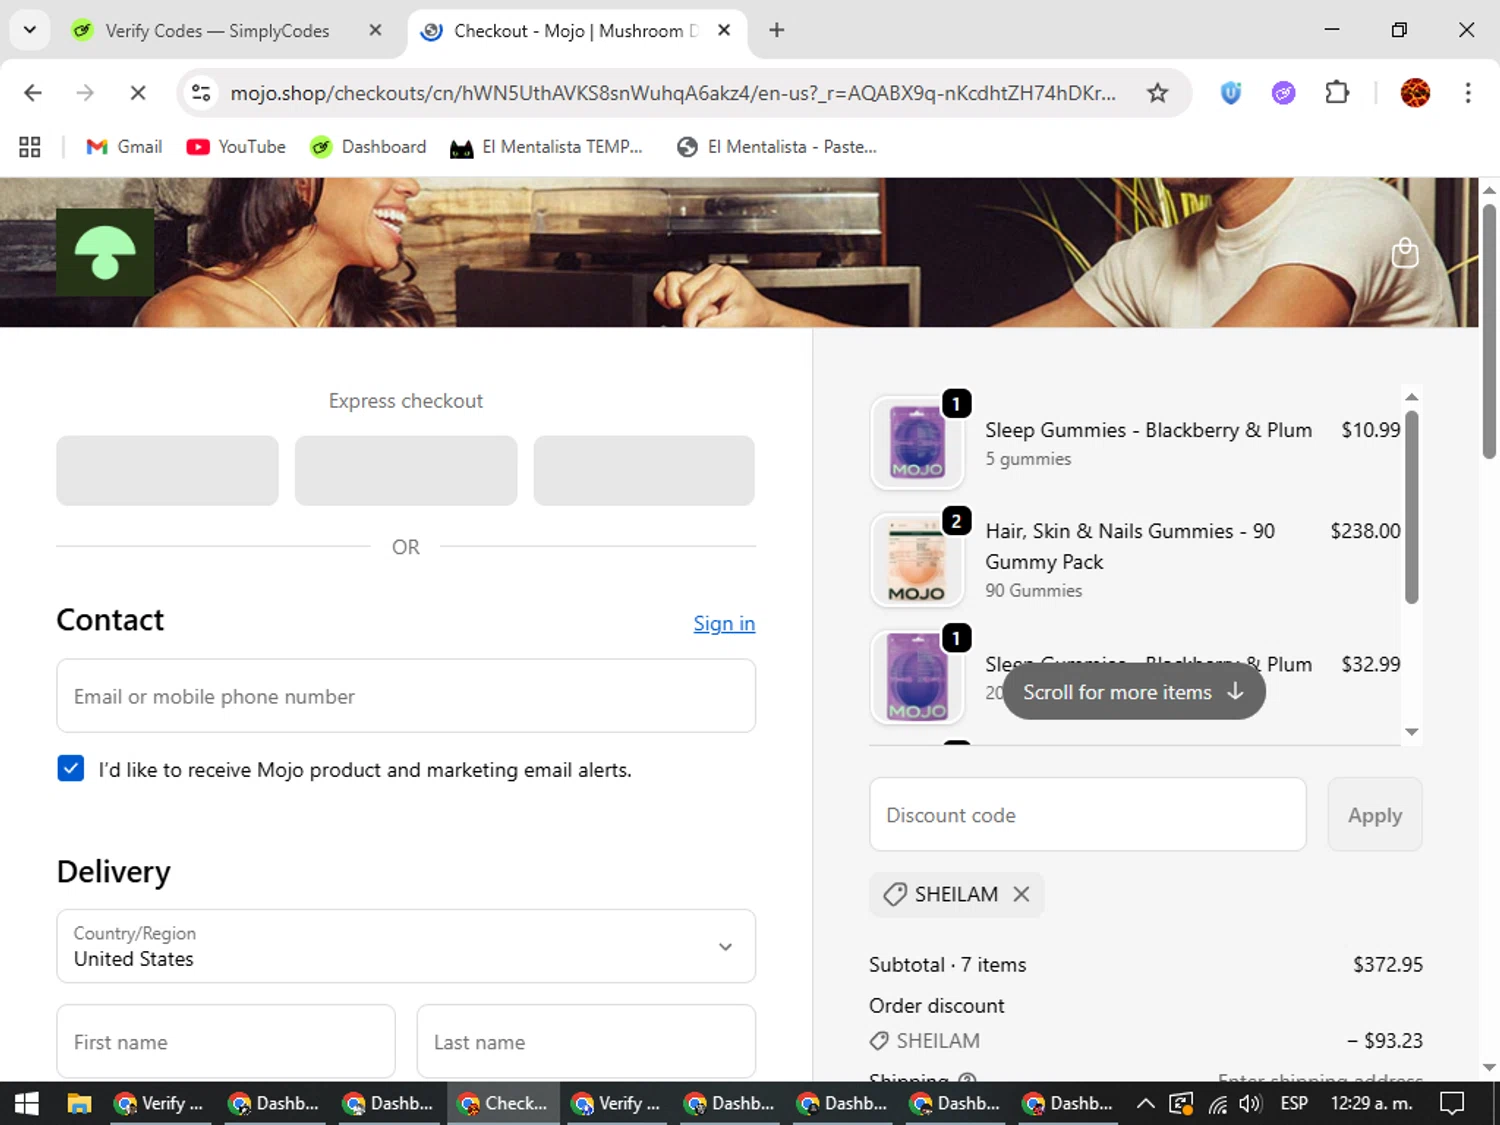Click Scroll for more items button
Viewport: 1500px width, 1125px height.
point(1134,692)
